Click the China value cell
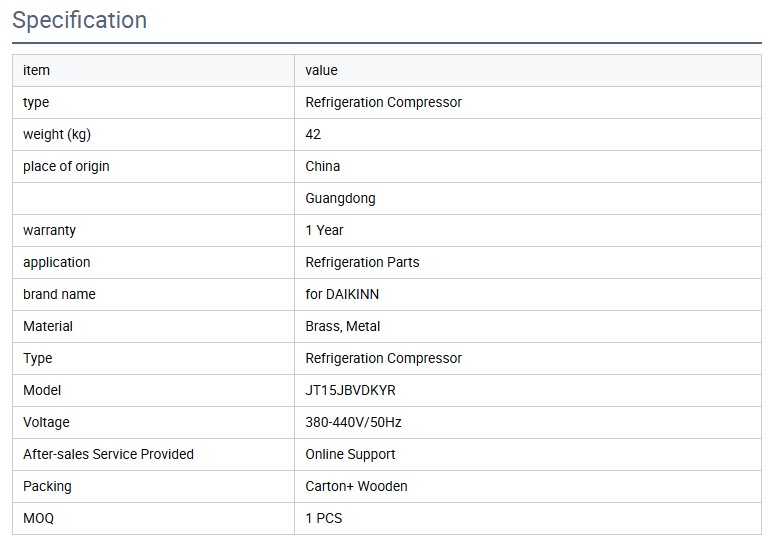This screenshot has width=770, height=545. click(323, 166)
